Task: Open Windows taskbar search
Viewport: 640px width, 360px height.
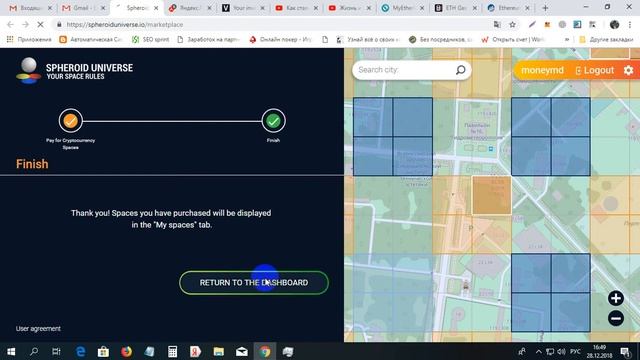Action: tap(34, 351)
